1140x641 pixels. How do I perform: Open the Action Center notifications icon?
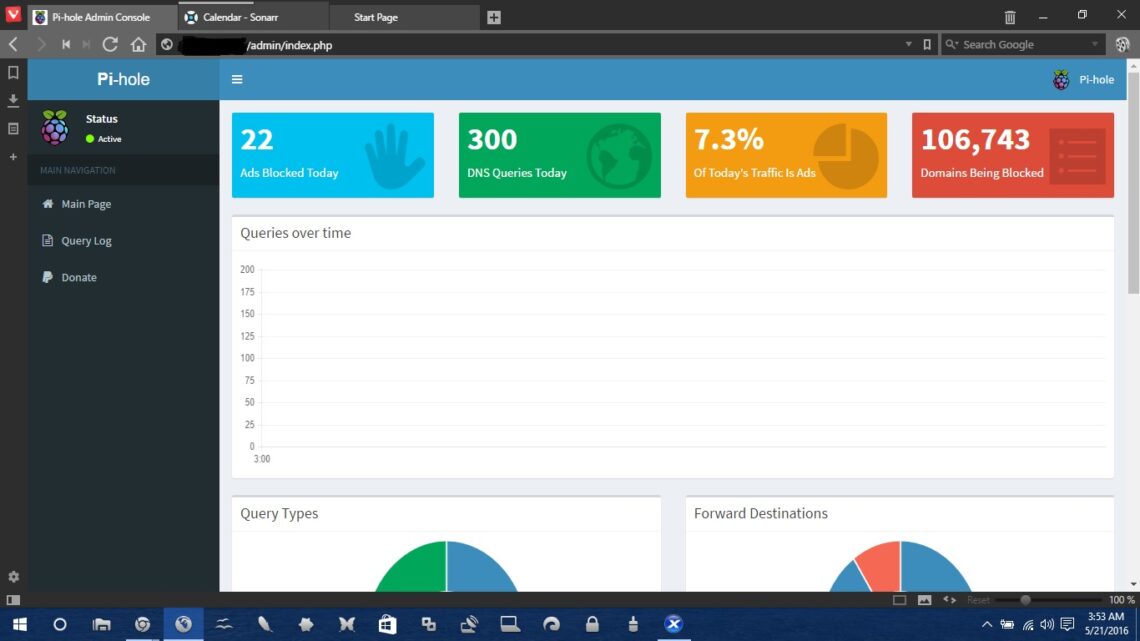click(x=1067, y=624)
